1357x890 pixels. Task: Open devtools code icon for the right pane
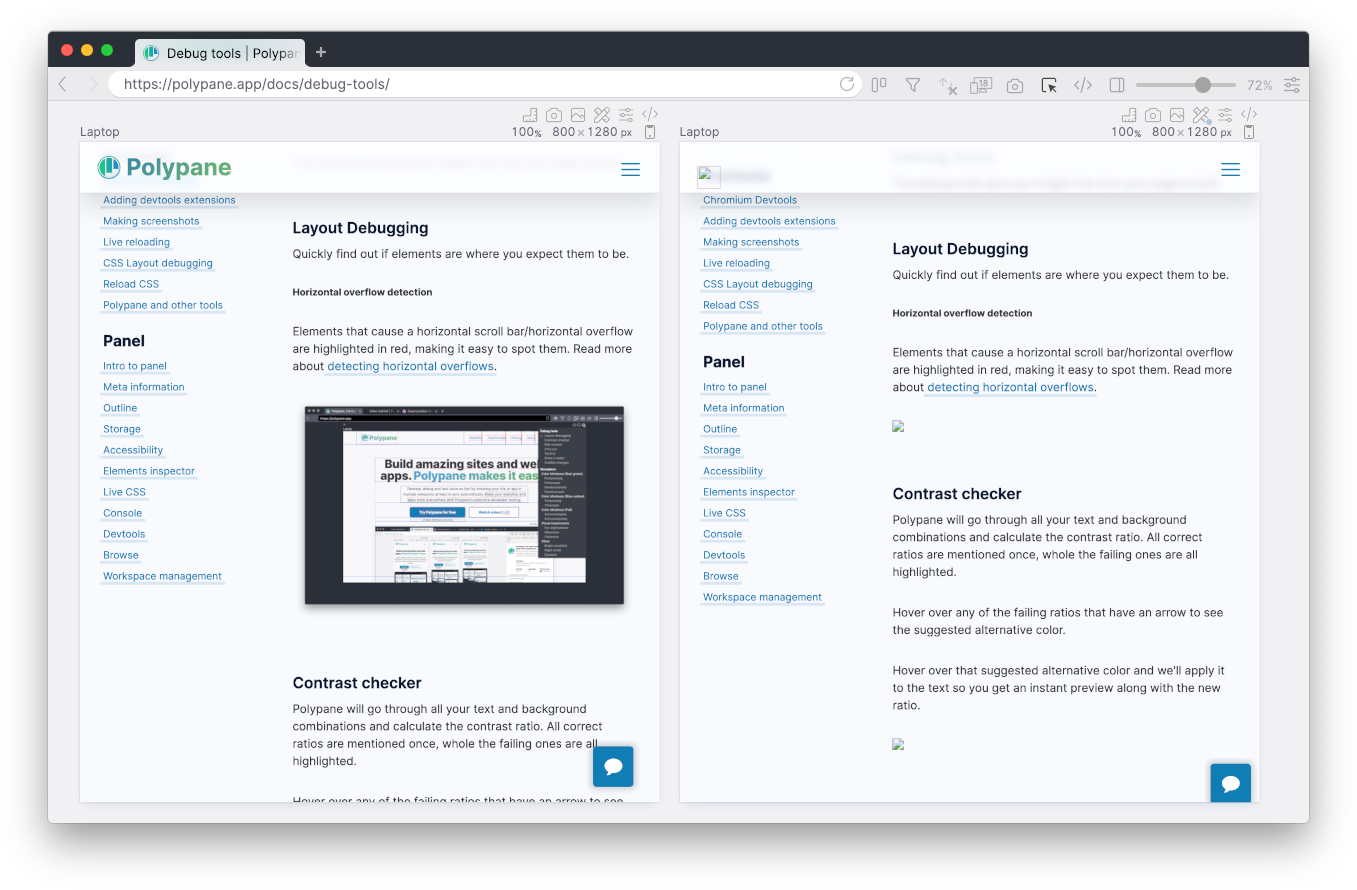tap(1250, 115)
